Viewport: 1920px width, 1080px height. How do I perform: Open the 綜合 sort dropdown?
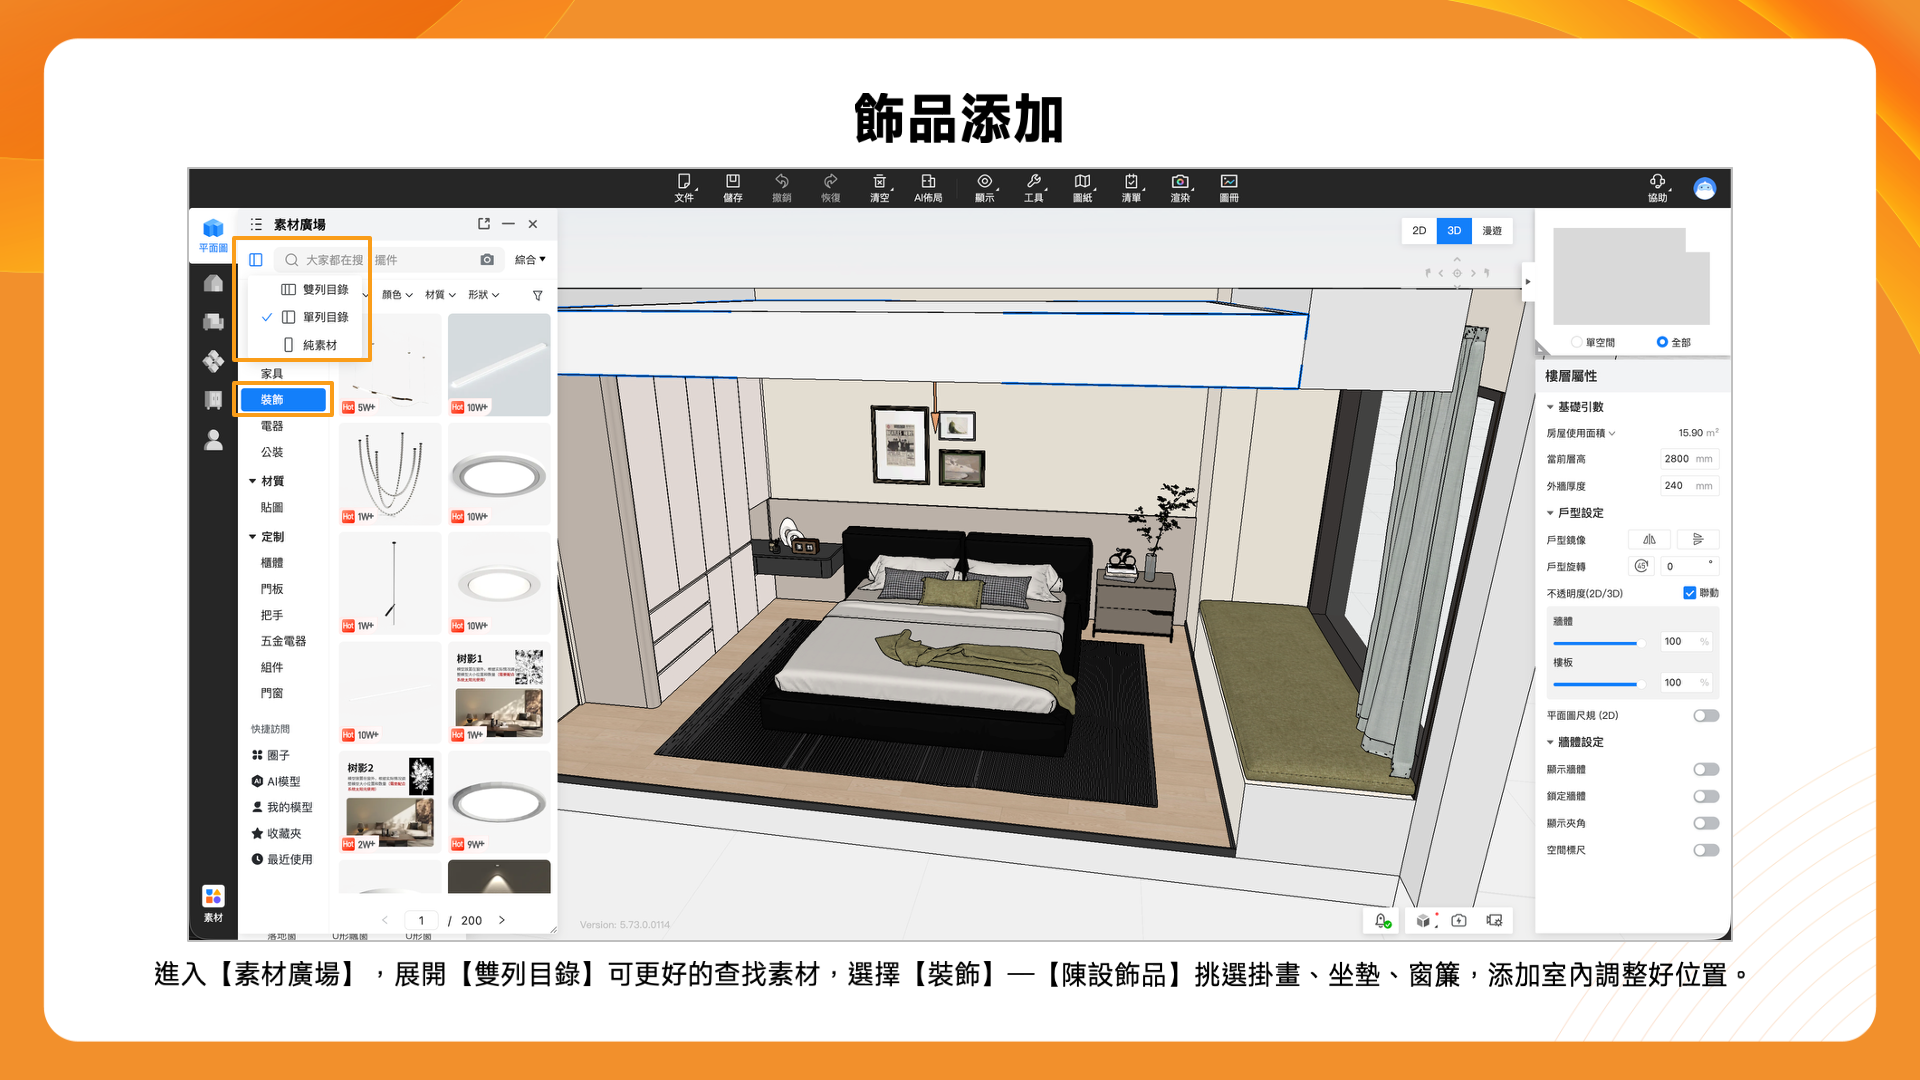(530, 260)
